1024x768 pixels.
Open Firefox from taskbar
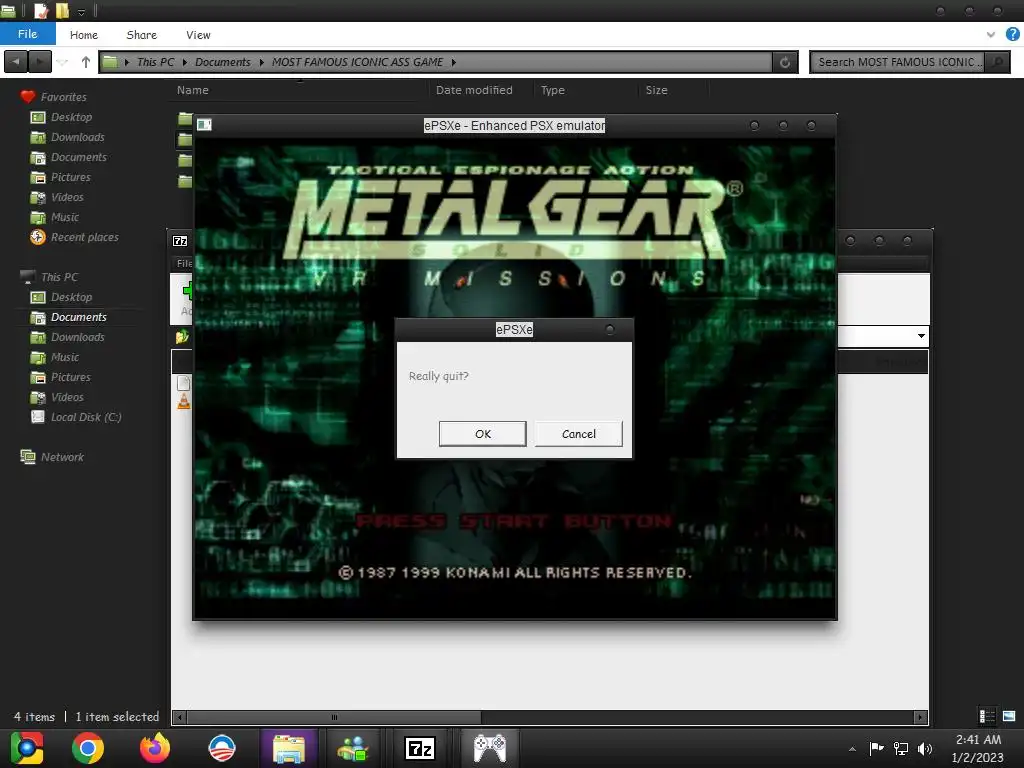click(x=155, y=748)
